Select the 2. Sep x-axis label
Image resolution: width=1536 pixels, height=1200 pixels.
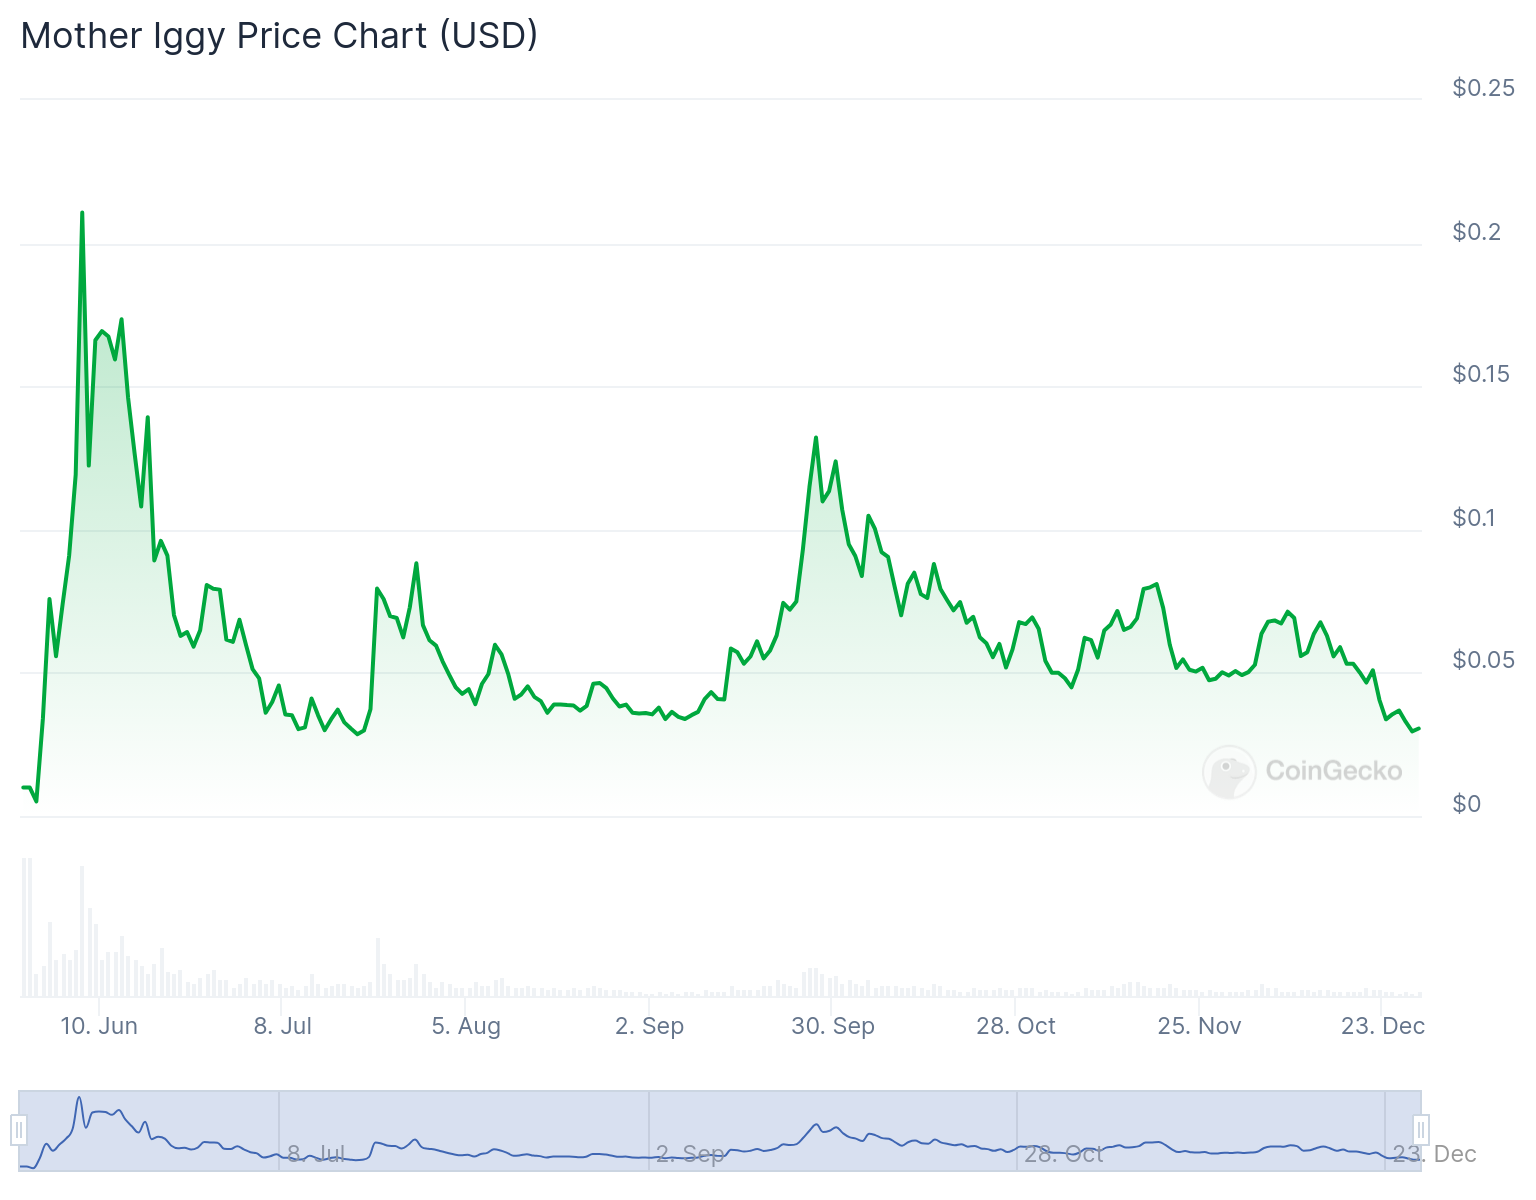[x=650, y=1026]
